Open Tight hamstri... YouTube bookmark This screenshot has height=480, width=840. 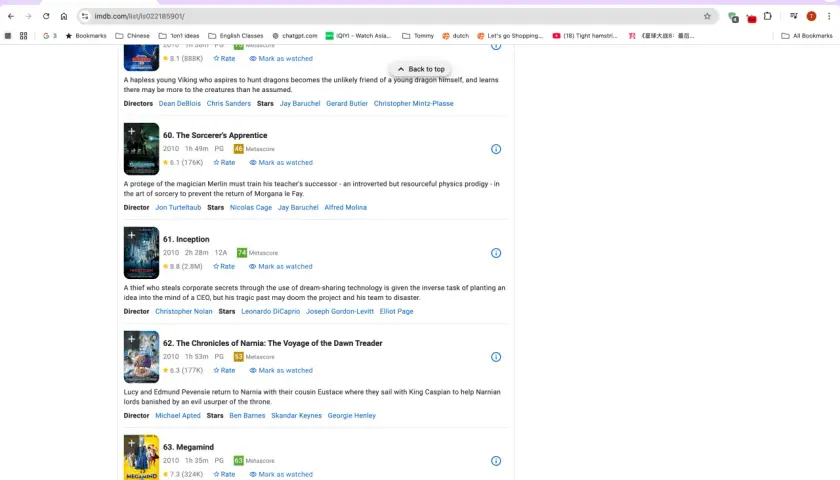[x=585, y=35]
